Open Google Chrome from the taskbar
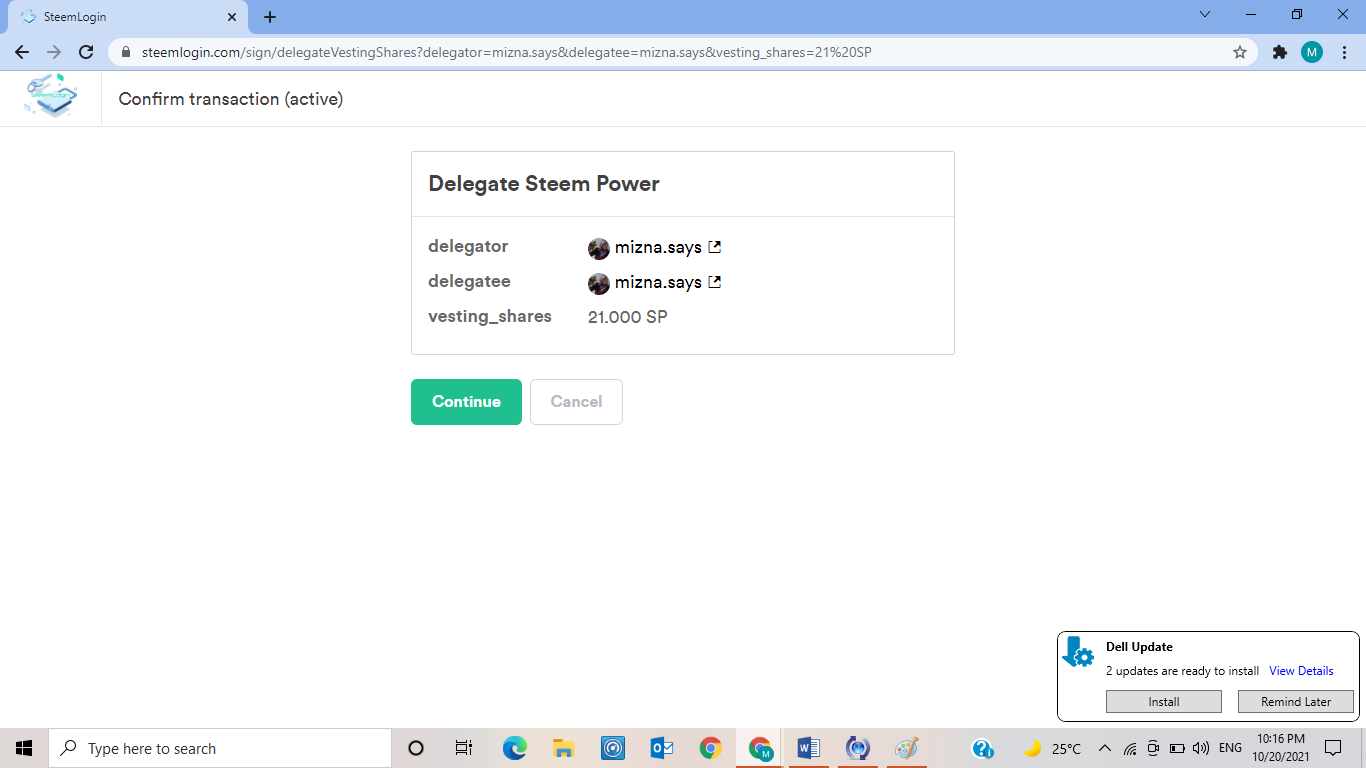This screenshot has width=1366, height=768. click(x=710, y=748)
